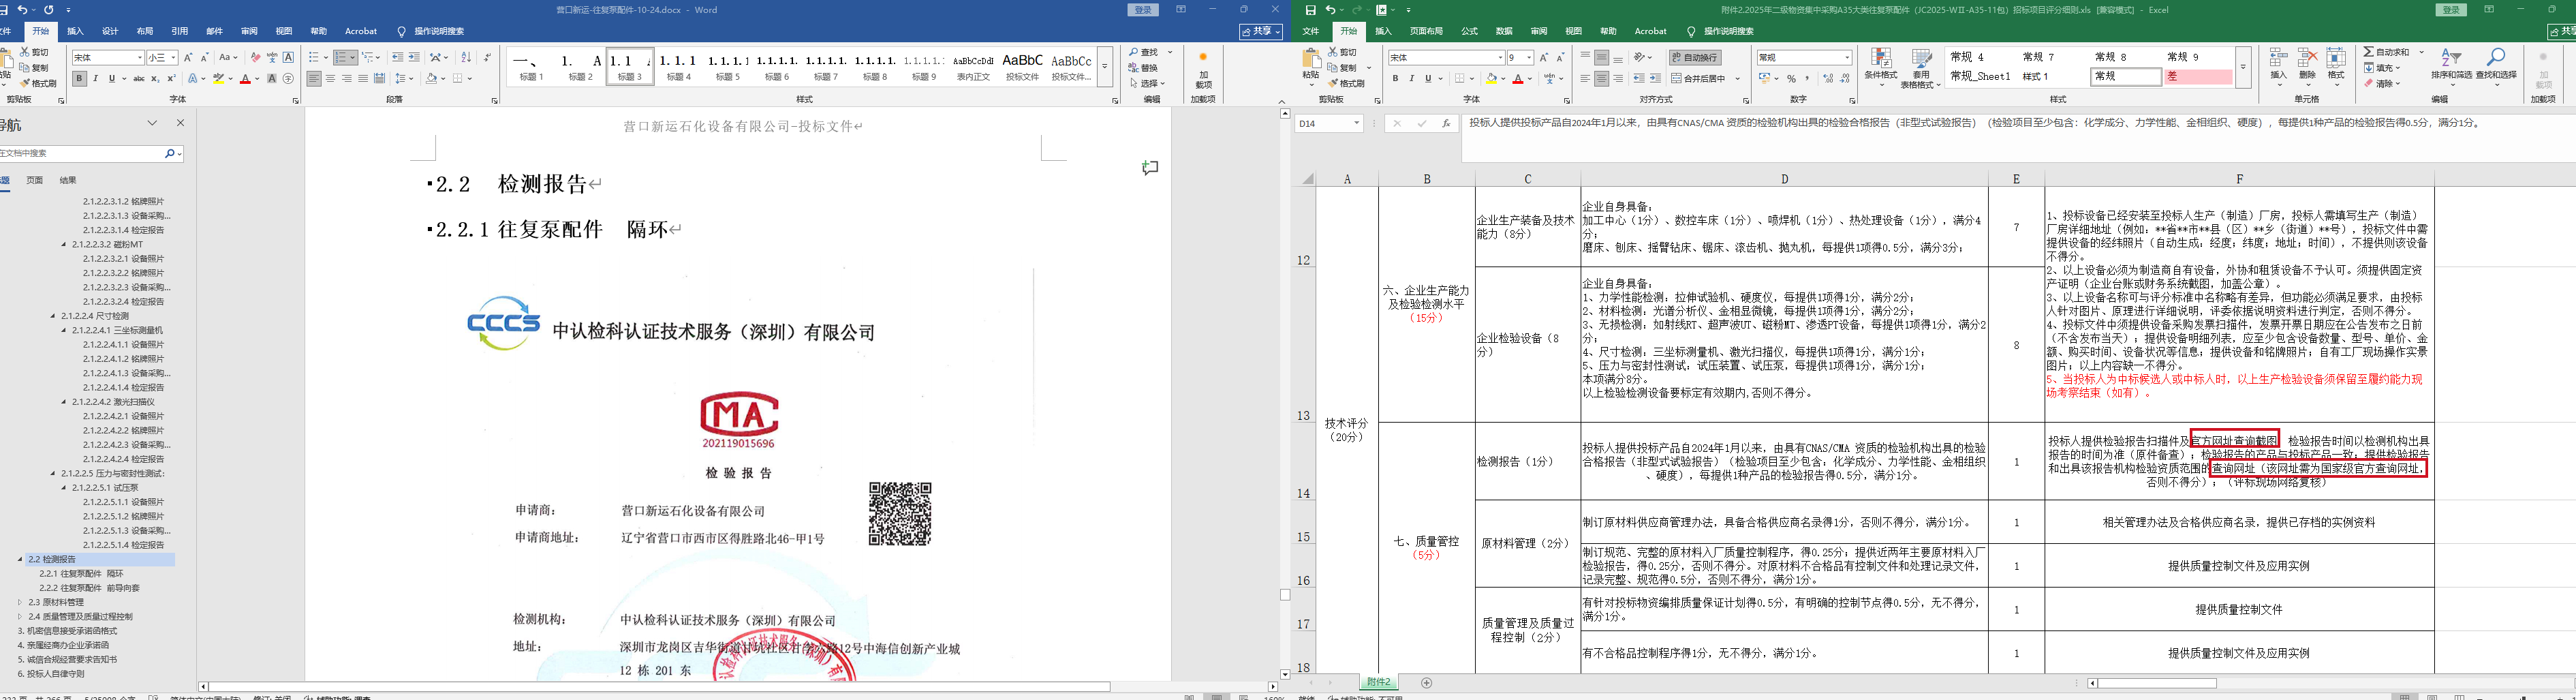This screenshot has height=700, width=2576.
Task: Open Excel's 公式 ribbon tab
Action: pos(1469,31)
